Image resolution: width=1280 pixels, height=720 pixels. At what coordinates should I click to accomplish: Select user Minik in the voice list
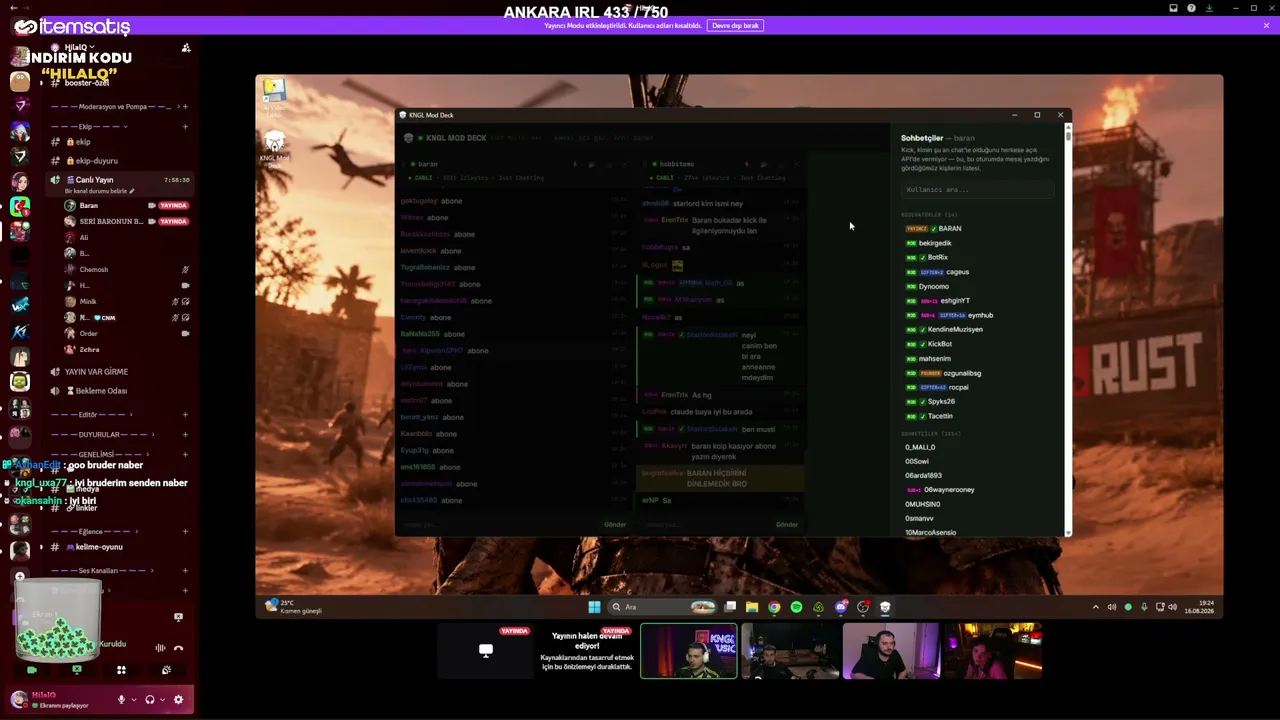pos(88,301)
